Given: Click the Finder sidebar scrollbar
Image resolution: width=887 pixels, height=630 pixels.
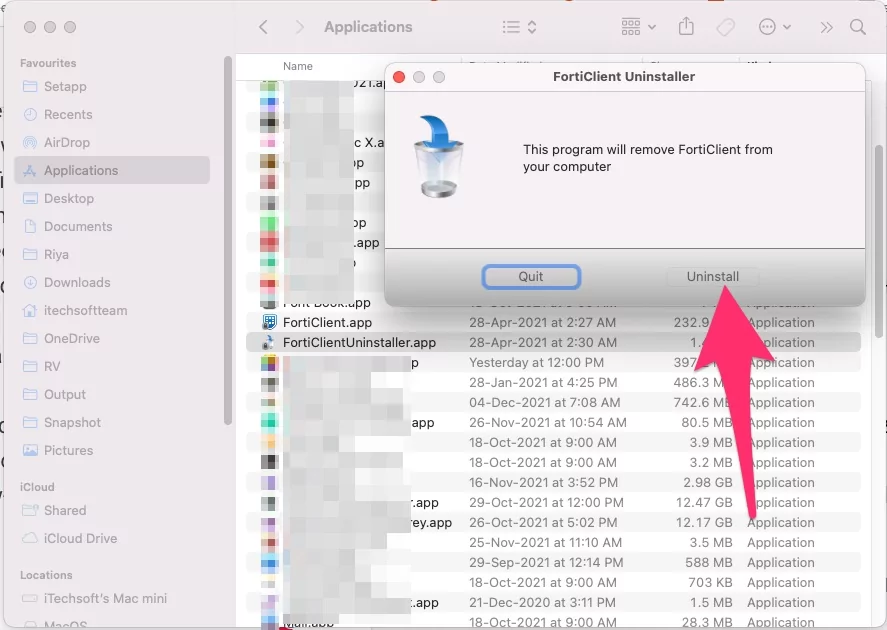Looking at the screenshot, I should point(228,240).
